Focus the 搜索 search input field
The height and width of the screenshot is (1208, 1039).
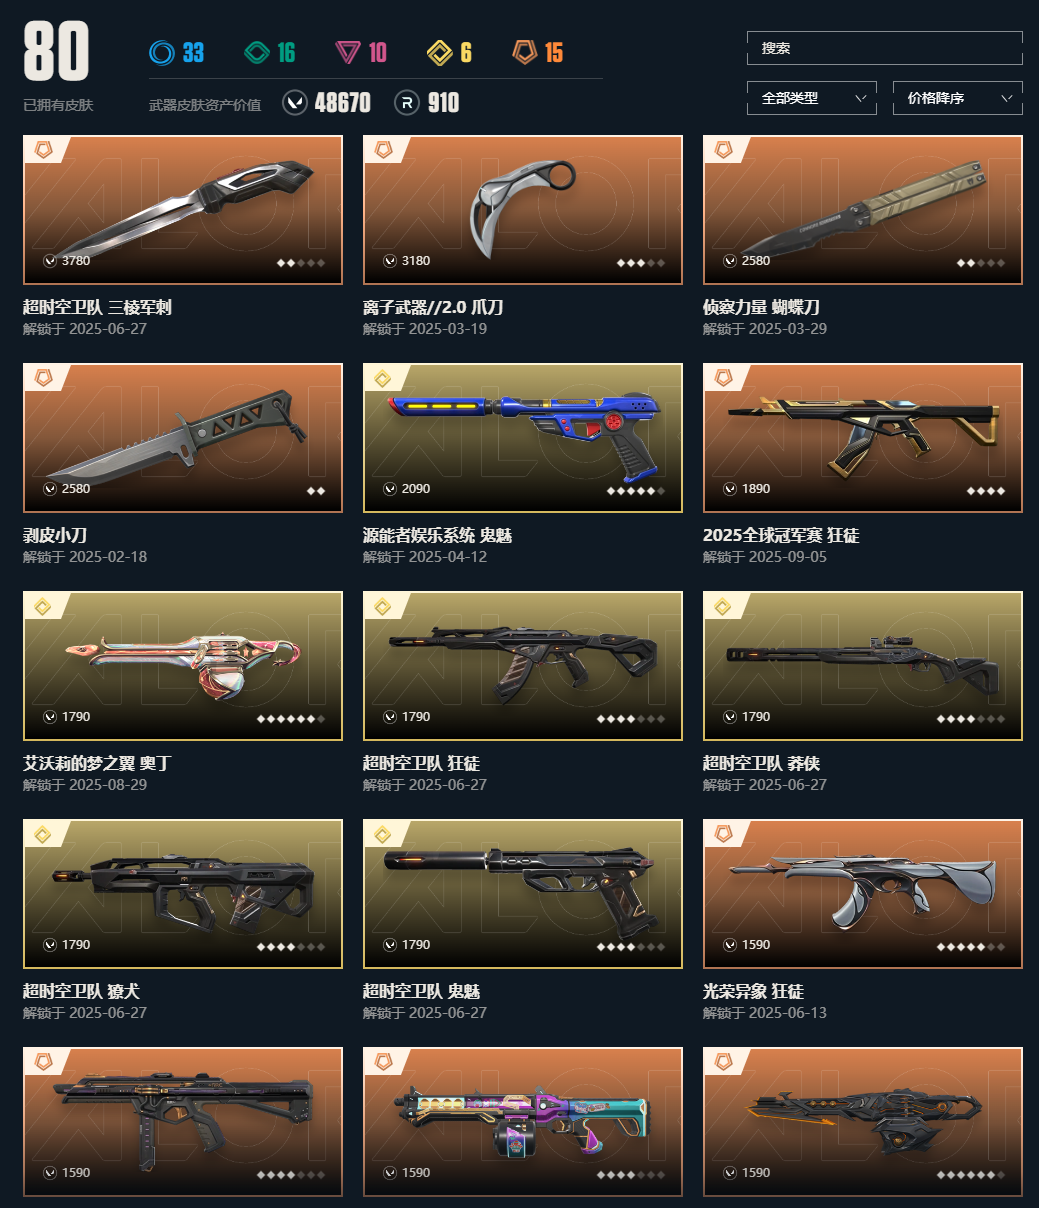(885, 48)
